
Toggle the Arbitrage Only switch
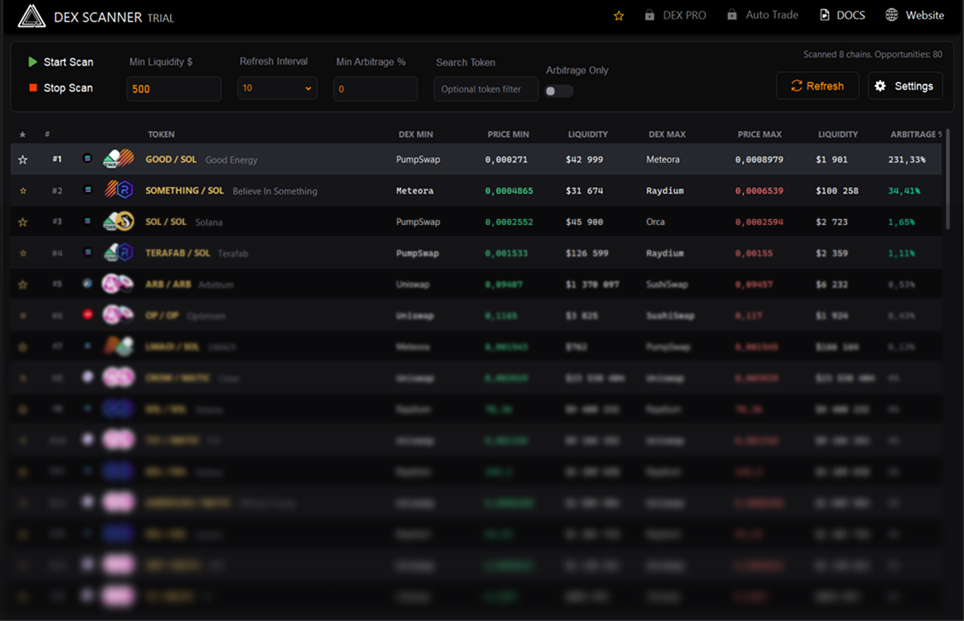[x=559, y=91]
